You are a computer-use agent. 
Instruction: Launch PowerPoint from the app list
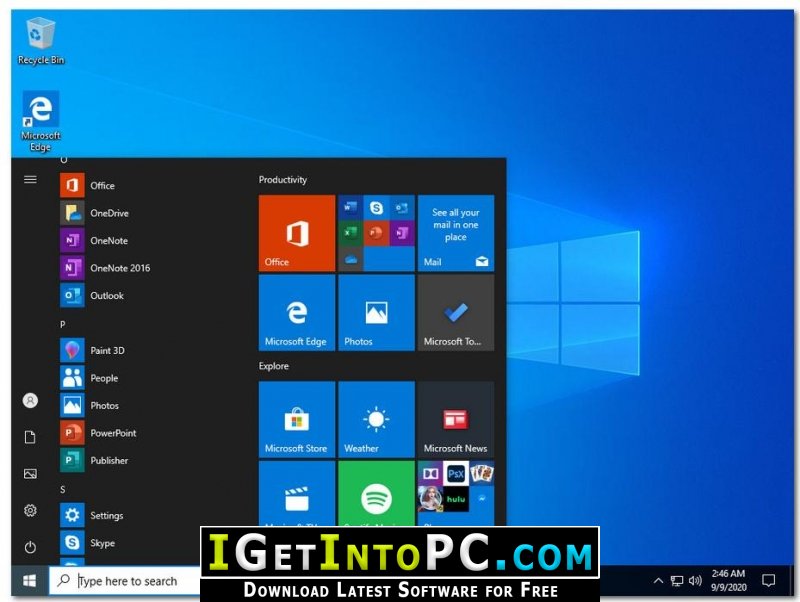(x=148, y=433)
